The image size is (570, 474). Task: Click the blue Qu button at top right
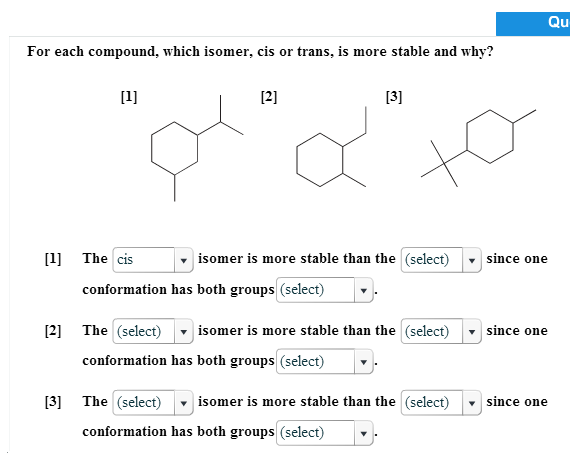pyautogui.click(x=533, y=24)
